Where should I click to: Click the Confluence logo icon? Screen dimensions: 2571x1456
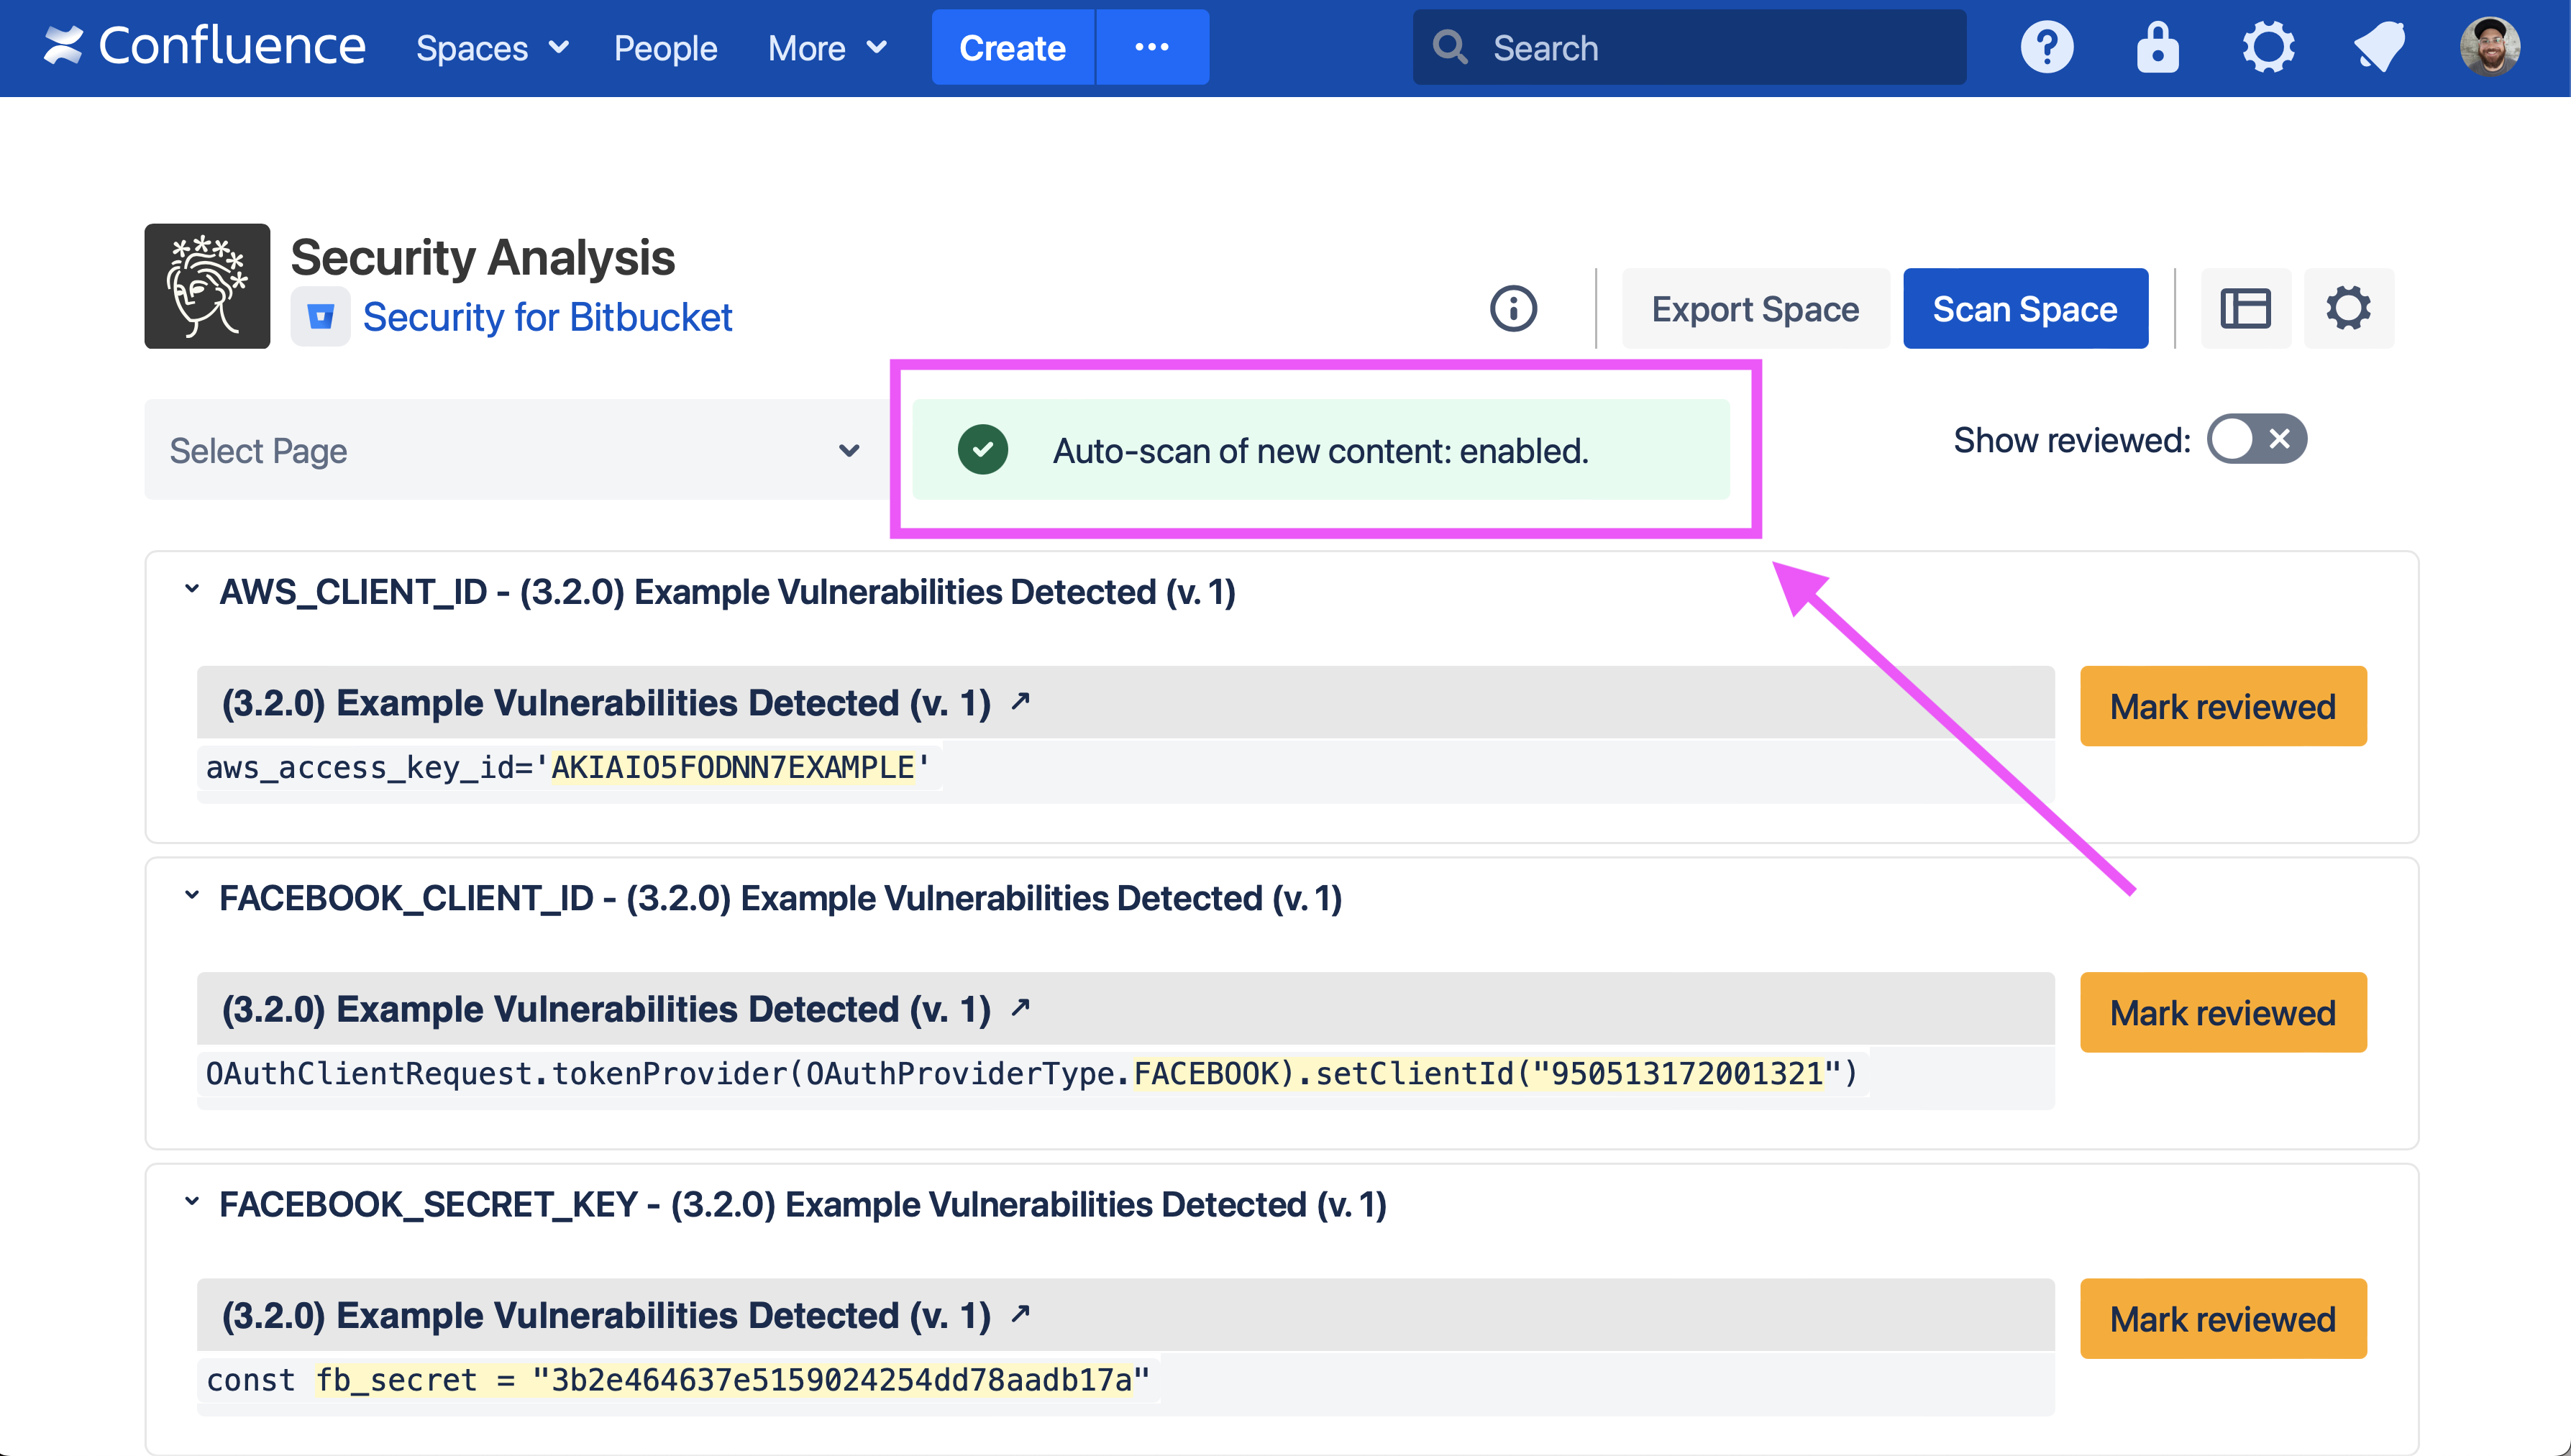(x=63, y=46)
